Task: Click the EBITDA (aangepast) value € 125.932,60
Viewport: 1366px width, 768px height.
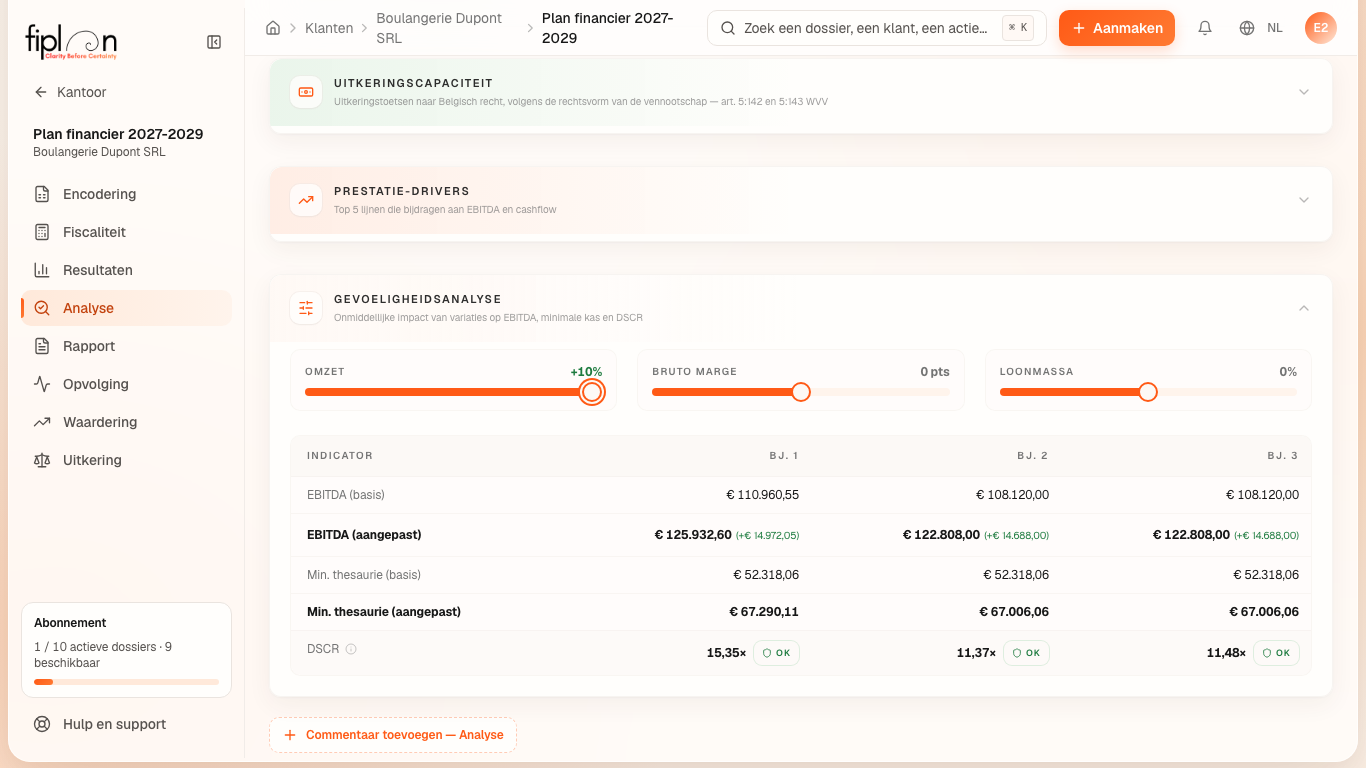Action: pos(693,535)
